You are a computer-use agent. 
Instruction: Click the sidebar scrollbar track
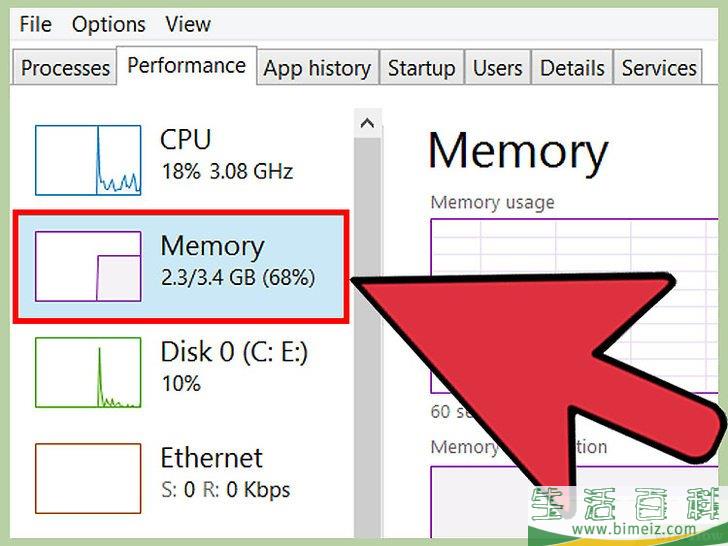(367, 338)
